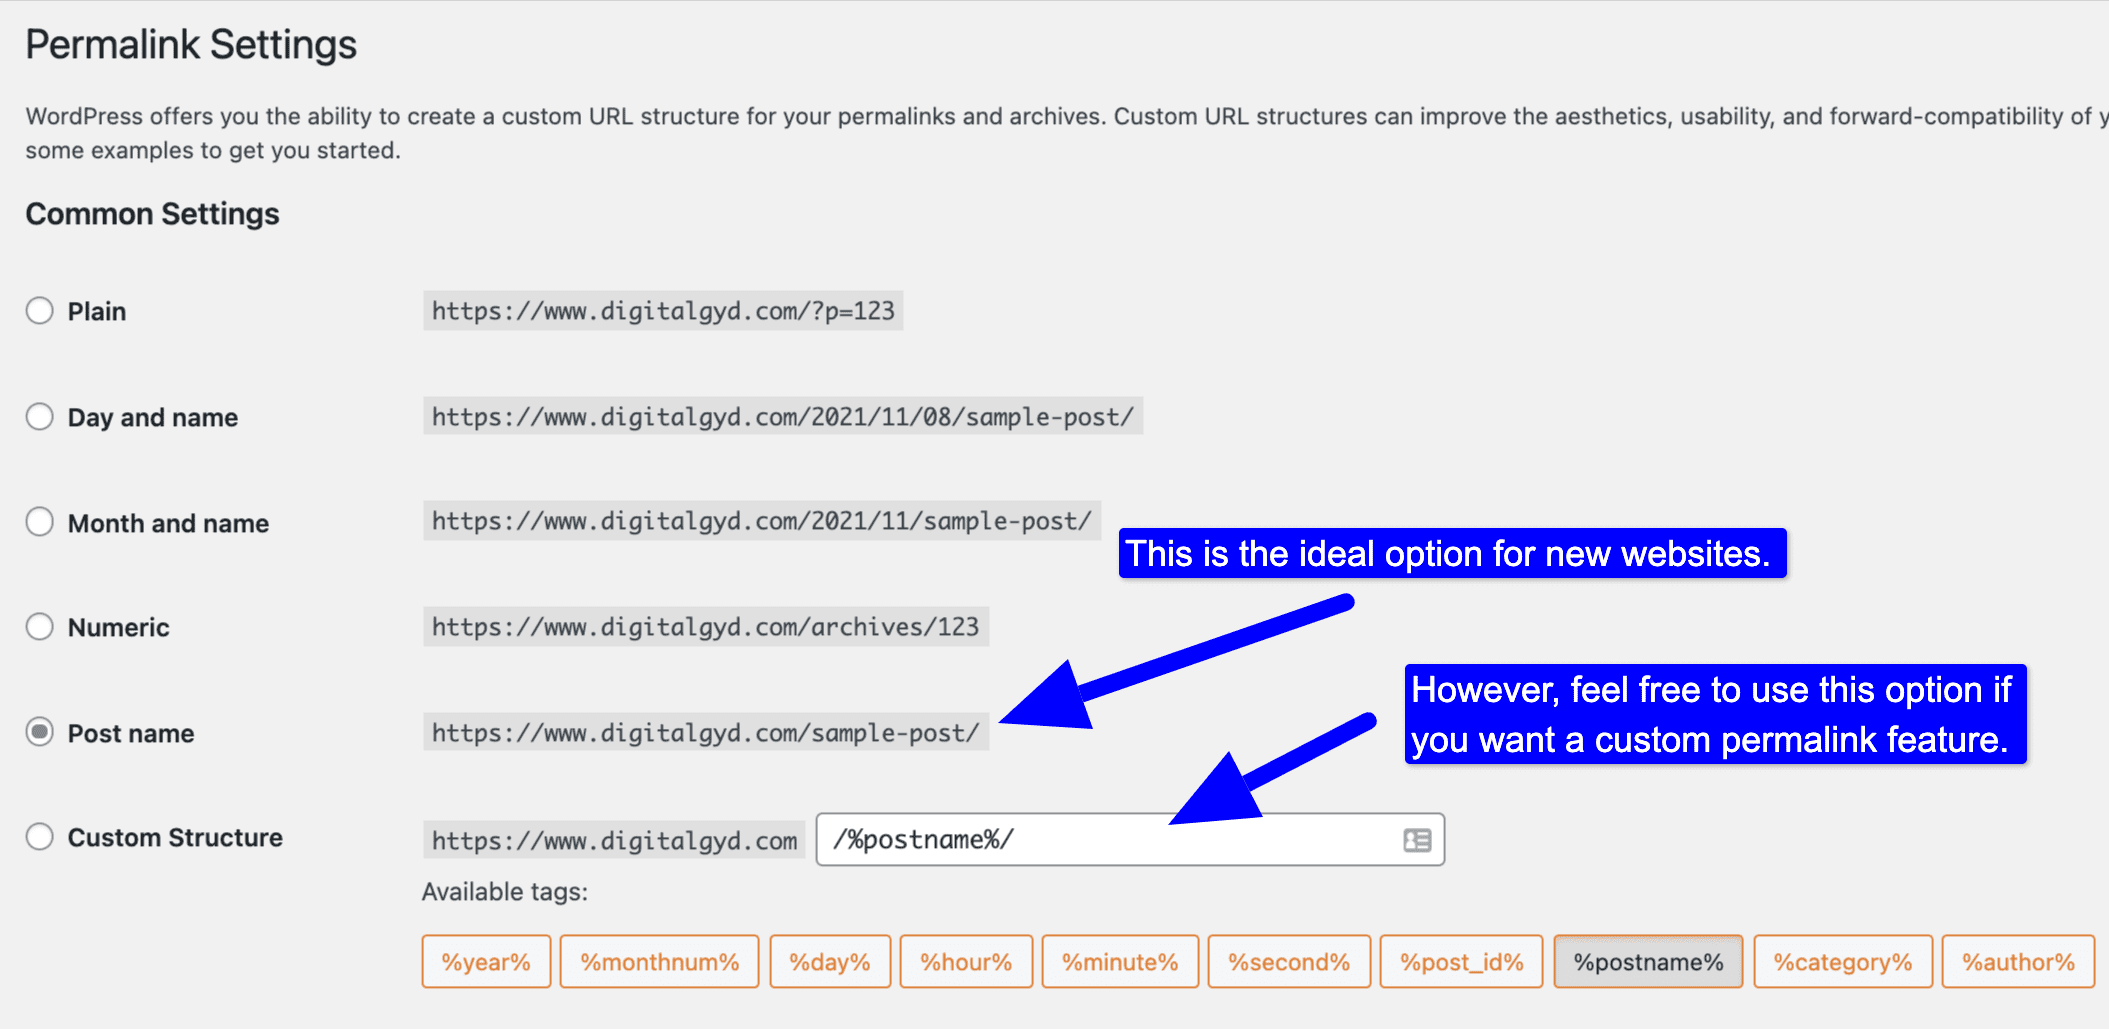The height and width of the screenshot is (1029, 2109).
Task: Click the 2021/11/08/sample-post example URL
Action: [x=783, y=416]
